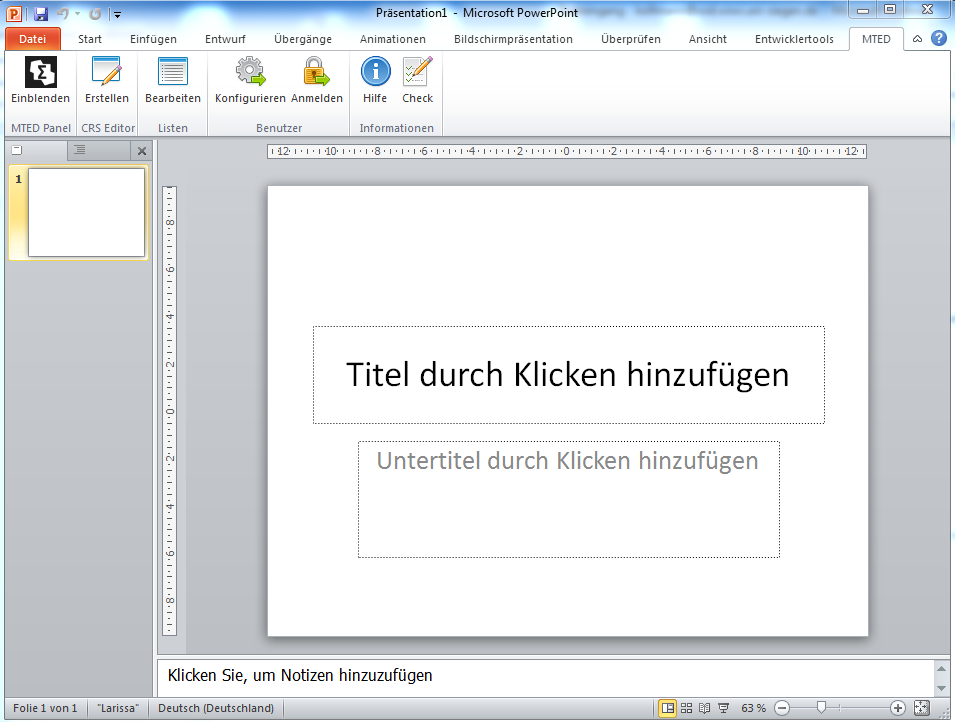Switch to the Entwurf tab
The height and width of the screenshot is (722, 955).
point(225,39)
